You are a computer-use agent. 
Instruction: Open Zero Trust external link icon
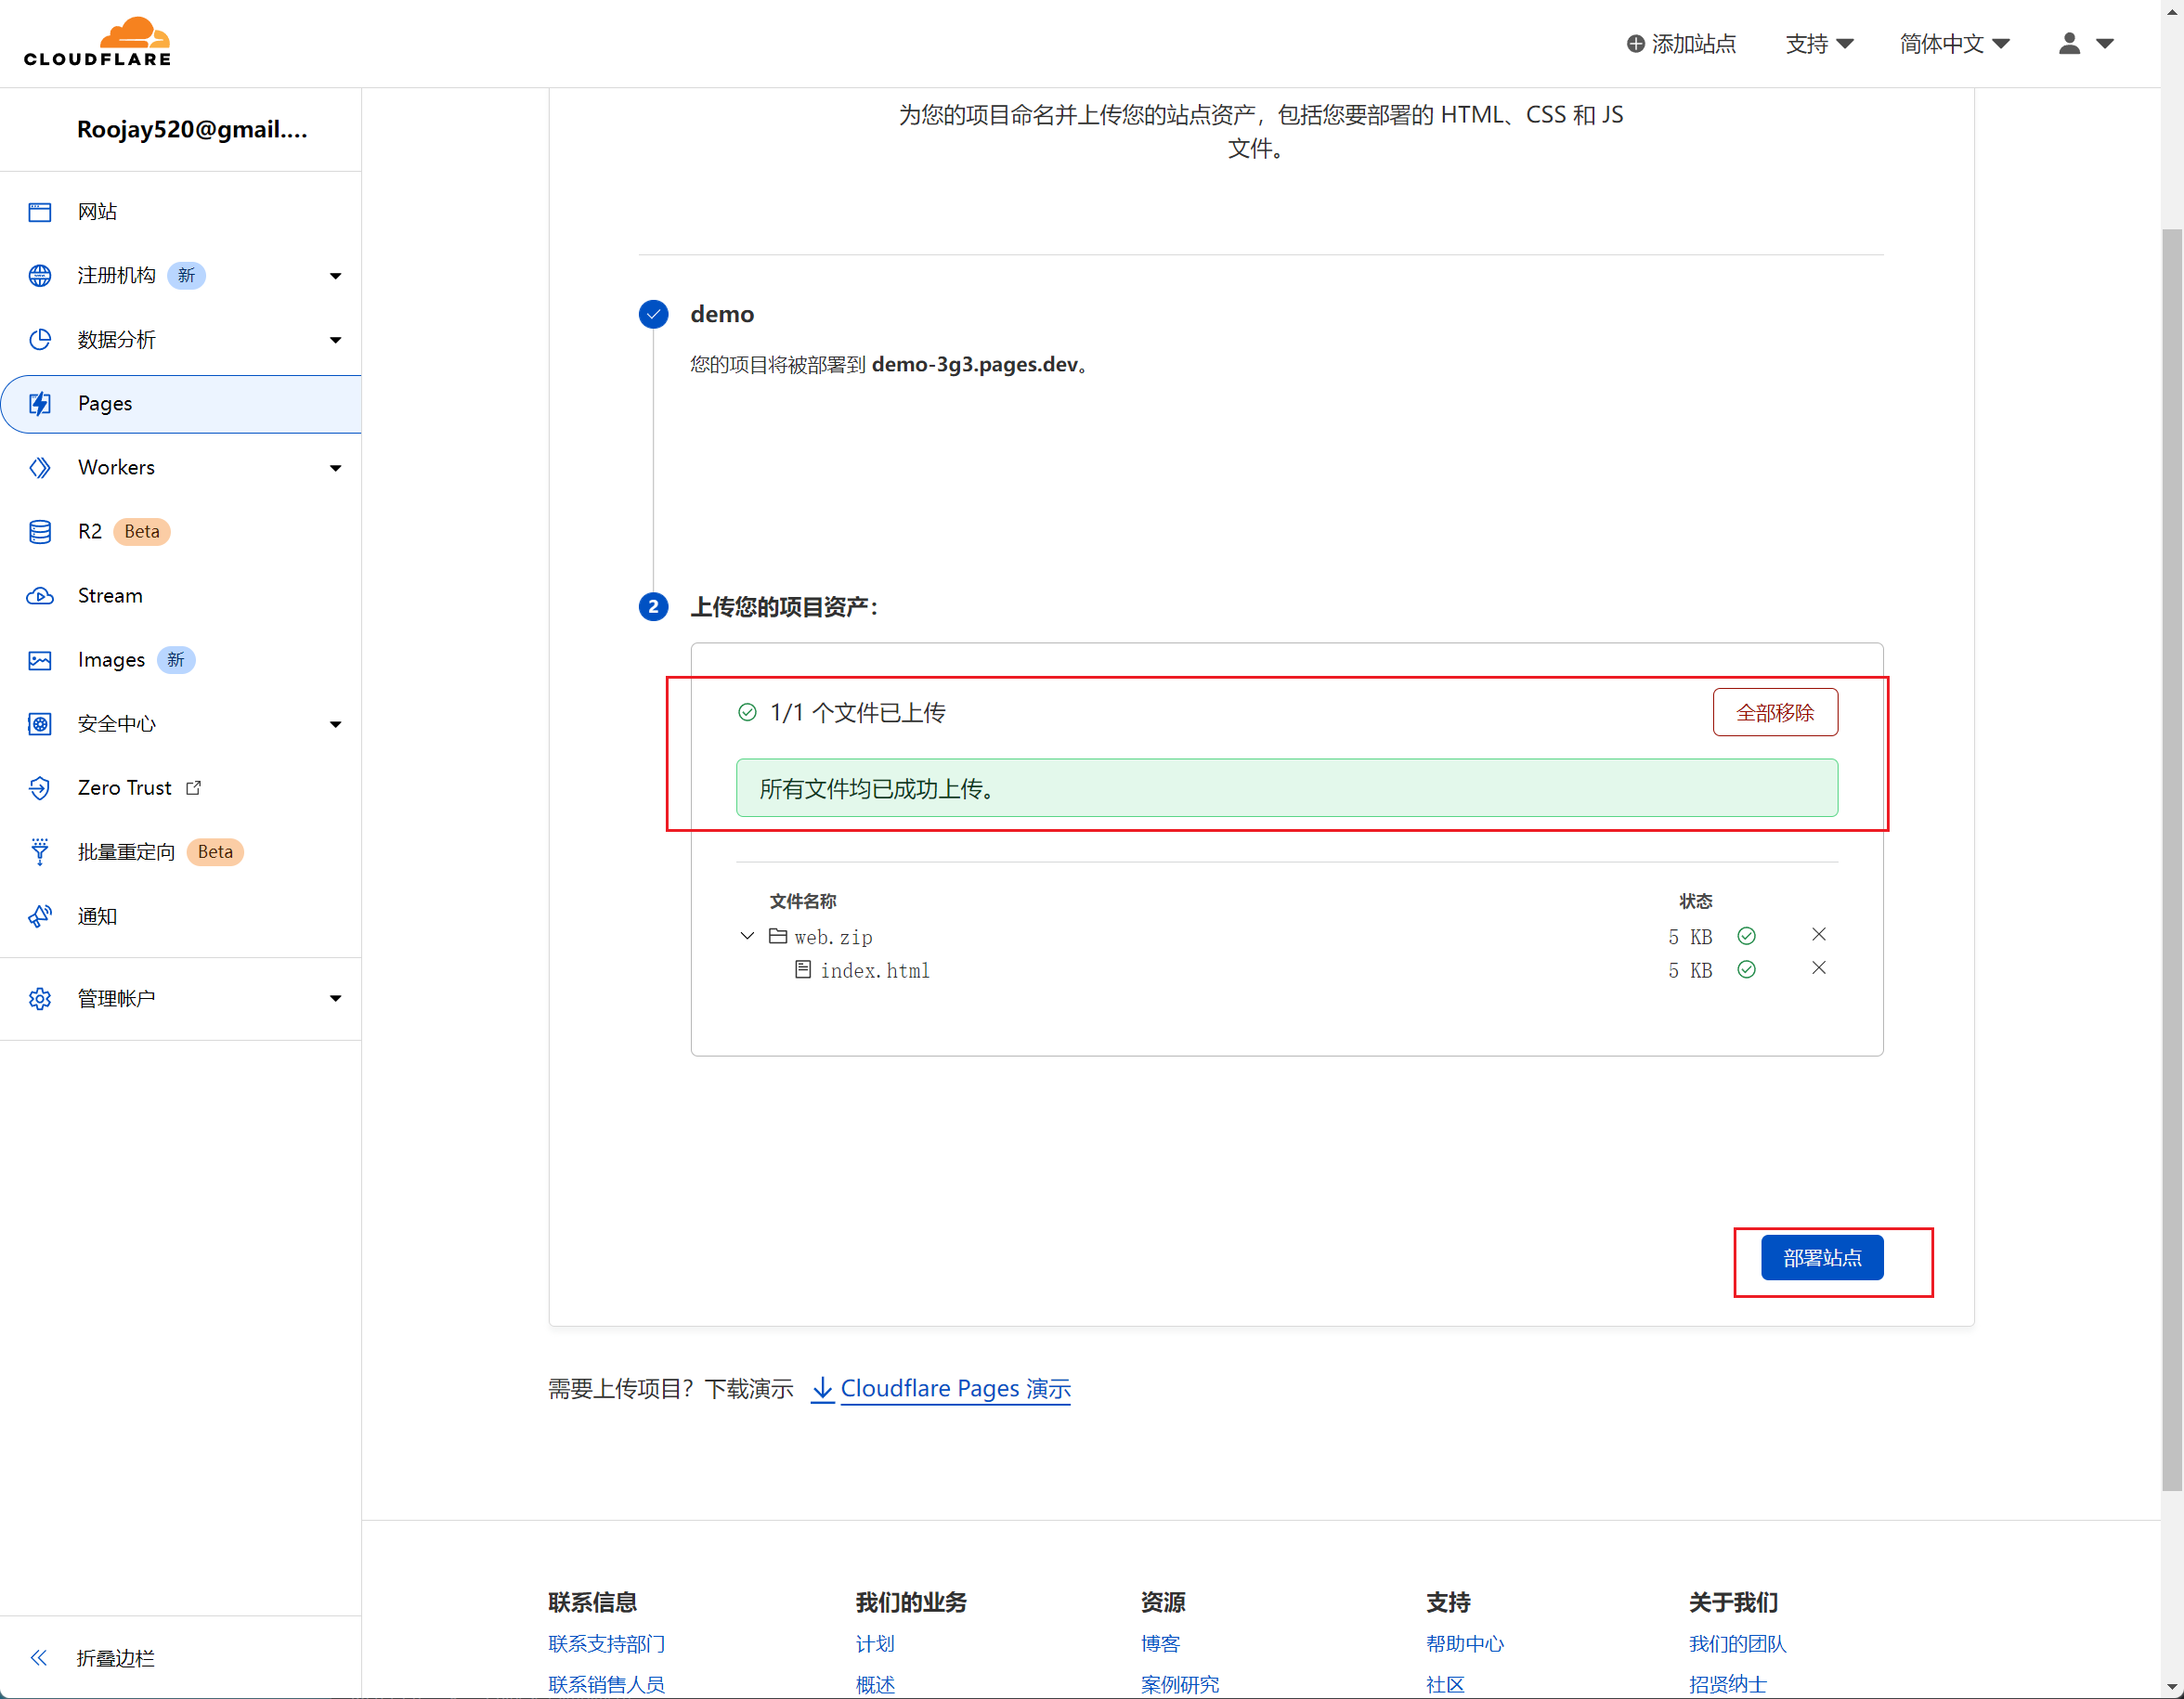tap(194, 788)
